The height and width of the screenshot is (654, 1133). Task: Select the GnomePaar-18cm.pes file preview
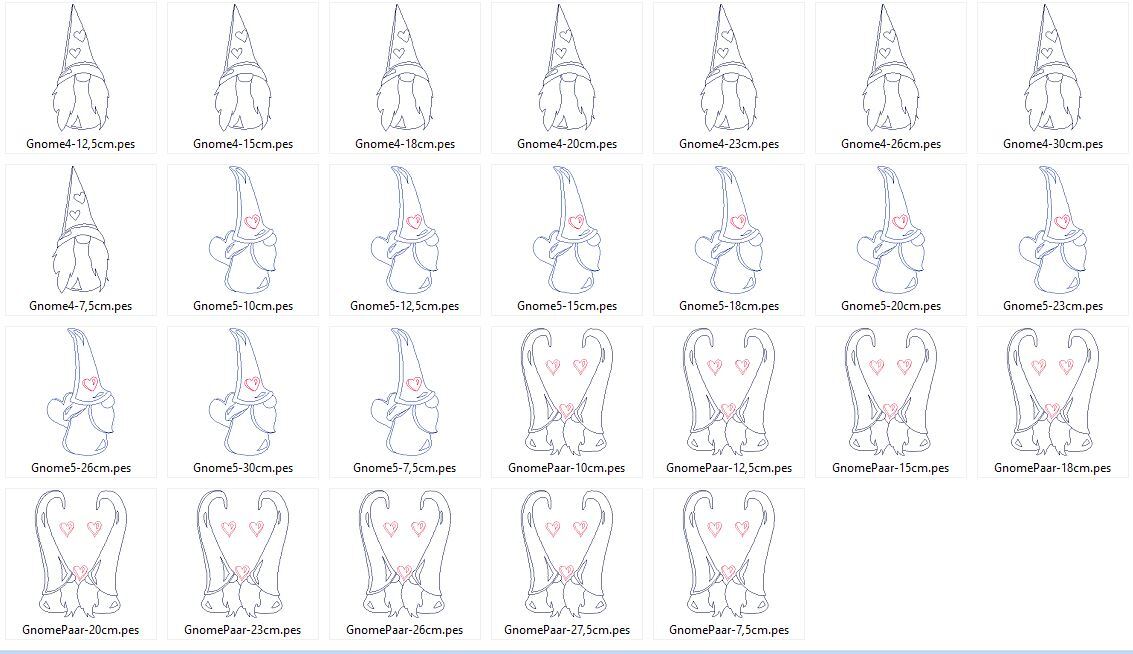(x=1053, y=394)
